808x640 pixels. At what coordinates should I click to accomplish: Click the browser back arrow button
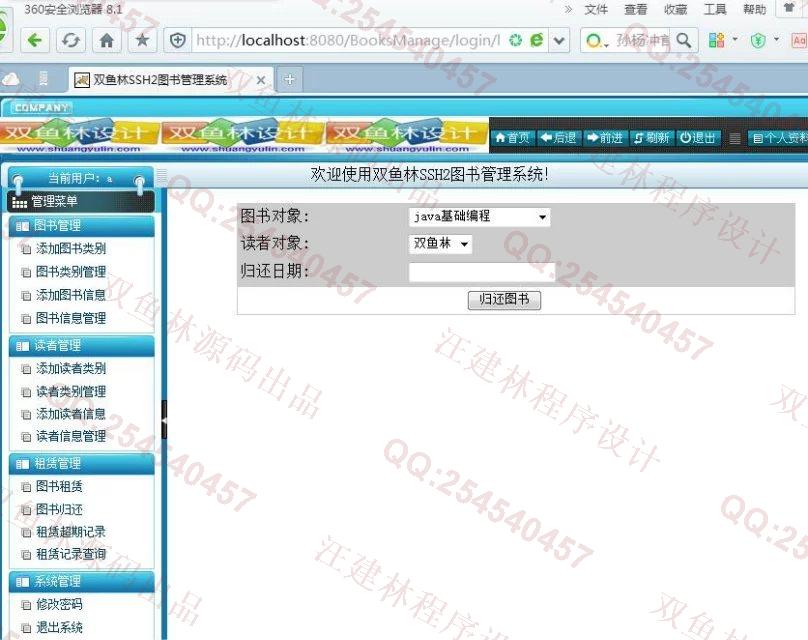coord(35,40)
